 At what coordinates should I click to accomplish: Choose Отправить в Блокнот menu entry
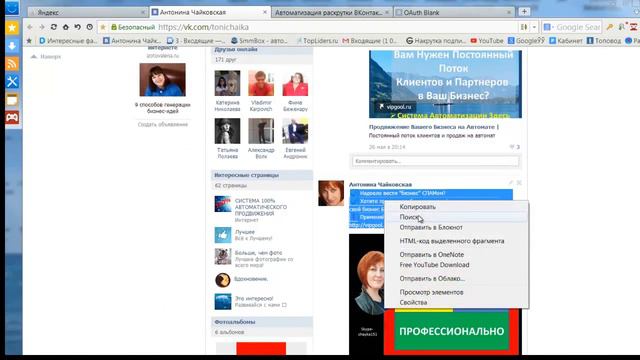(x=456, y=227)
